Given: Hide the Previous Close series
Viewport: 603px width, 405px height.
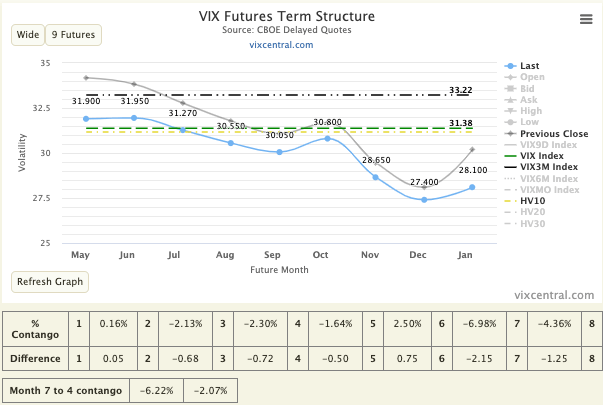Looking at the screenshot, I should [553, 133].
